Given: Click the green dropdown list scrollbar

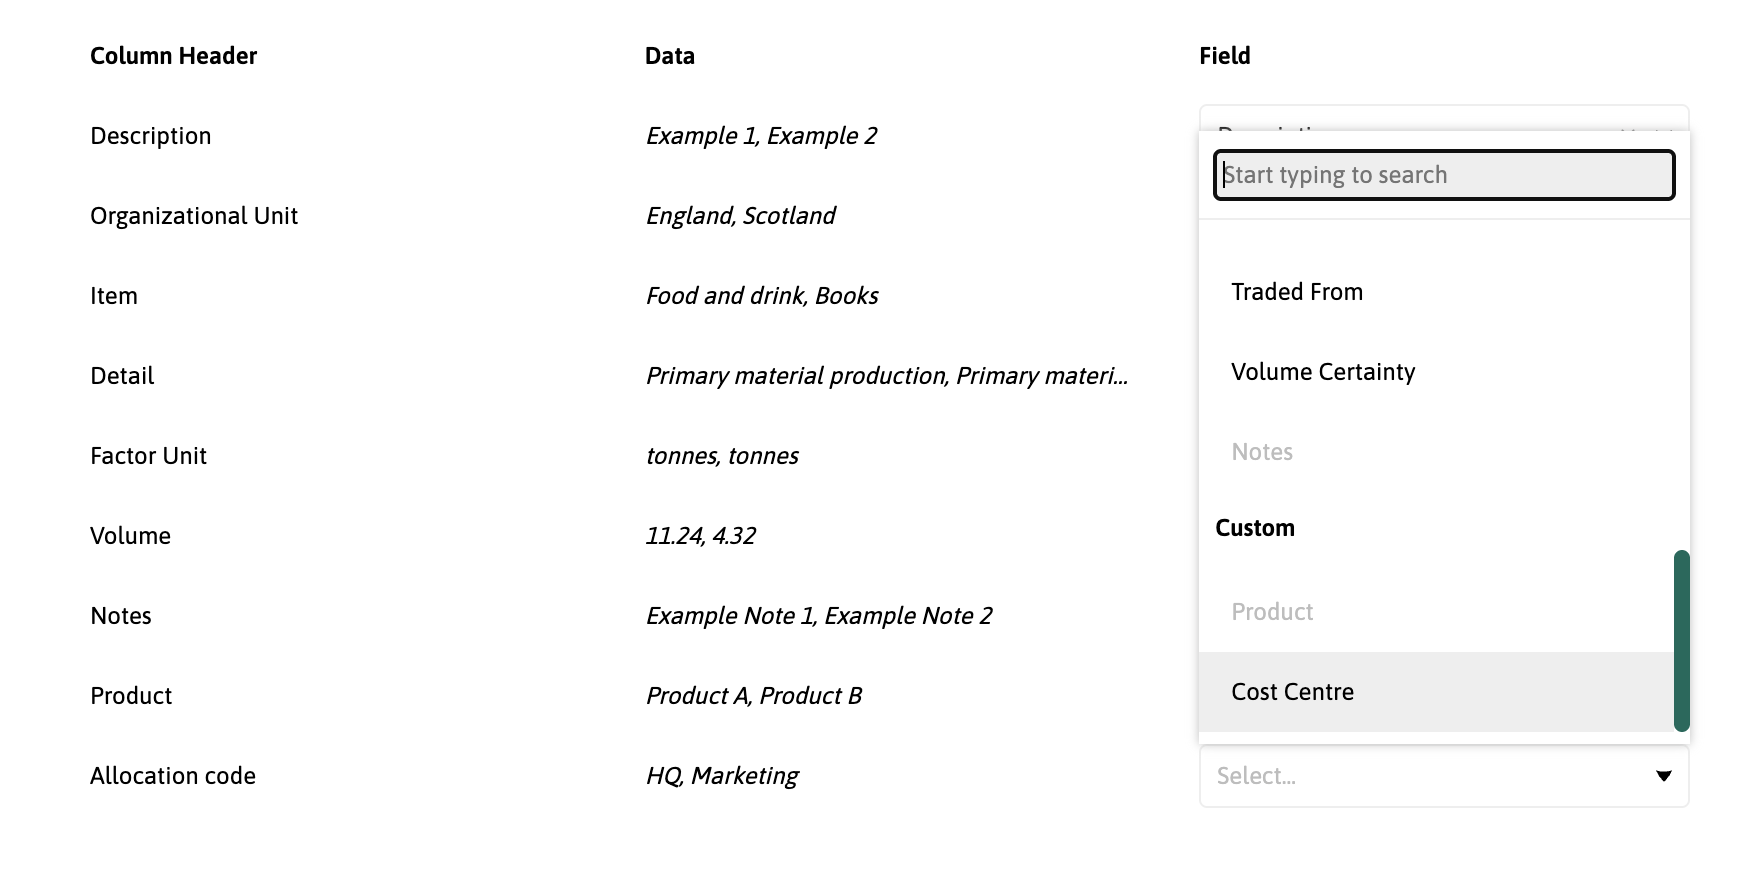Looking at the screenshot, I should (x=1681, y=640).
